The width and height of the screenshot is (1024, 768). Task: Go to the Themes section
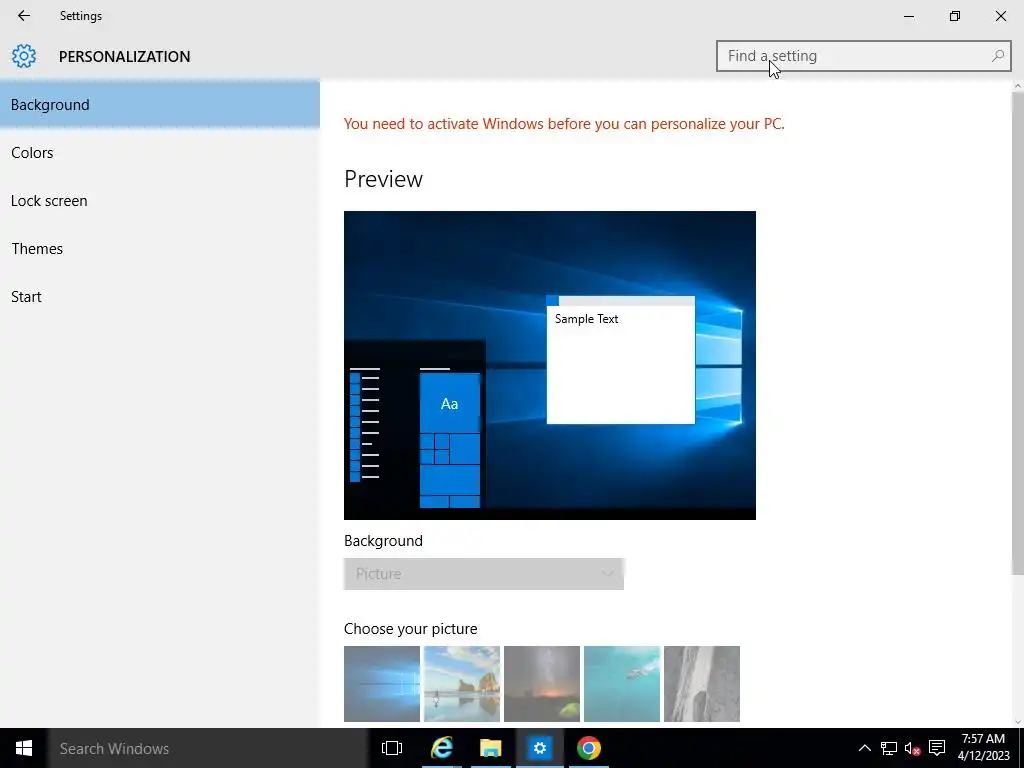coord(160,249)
